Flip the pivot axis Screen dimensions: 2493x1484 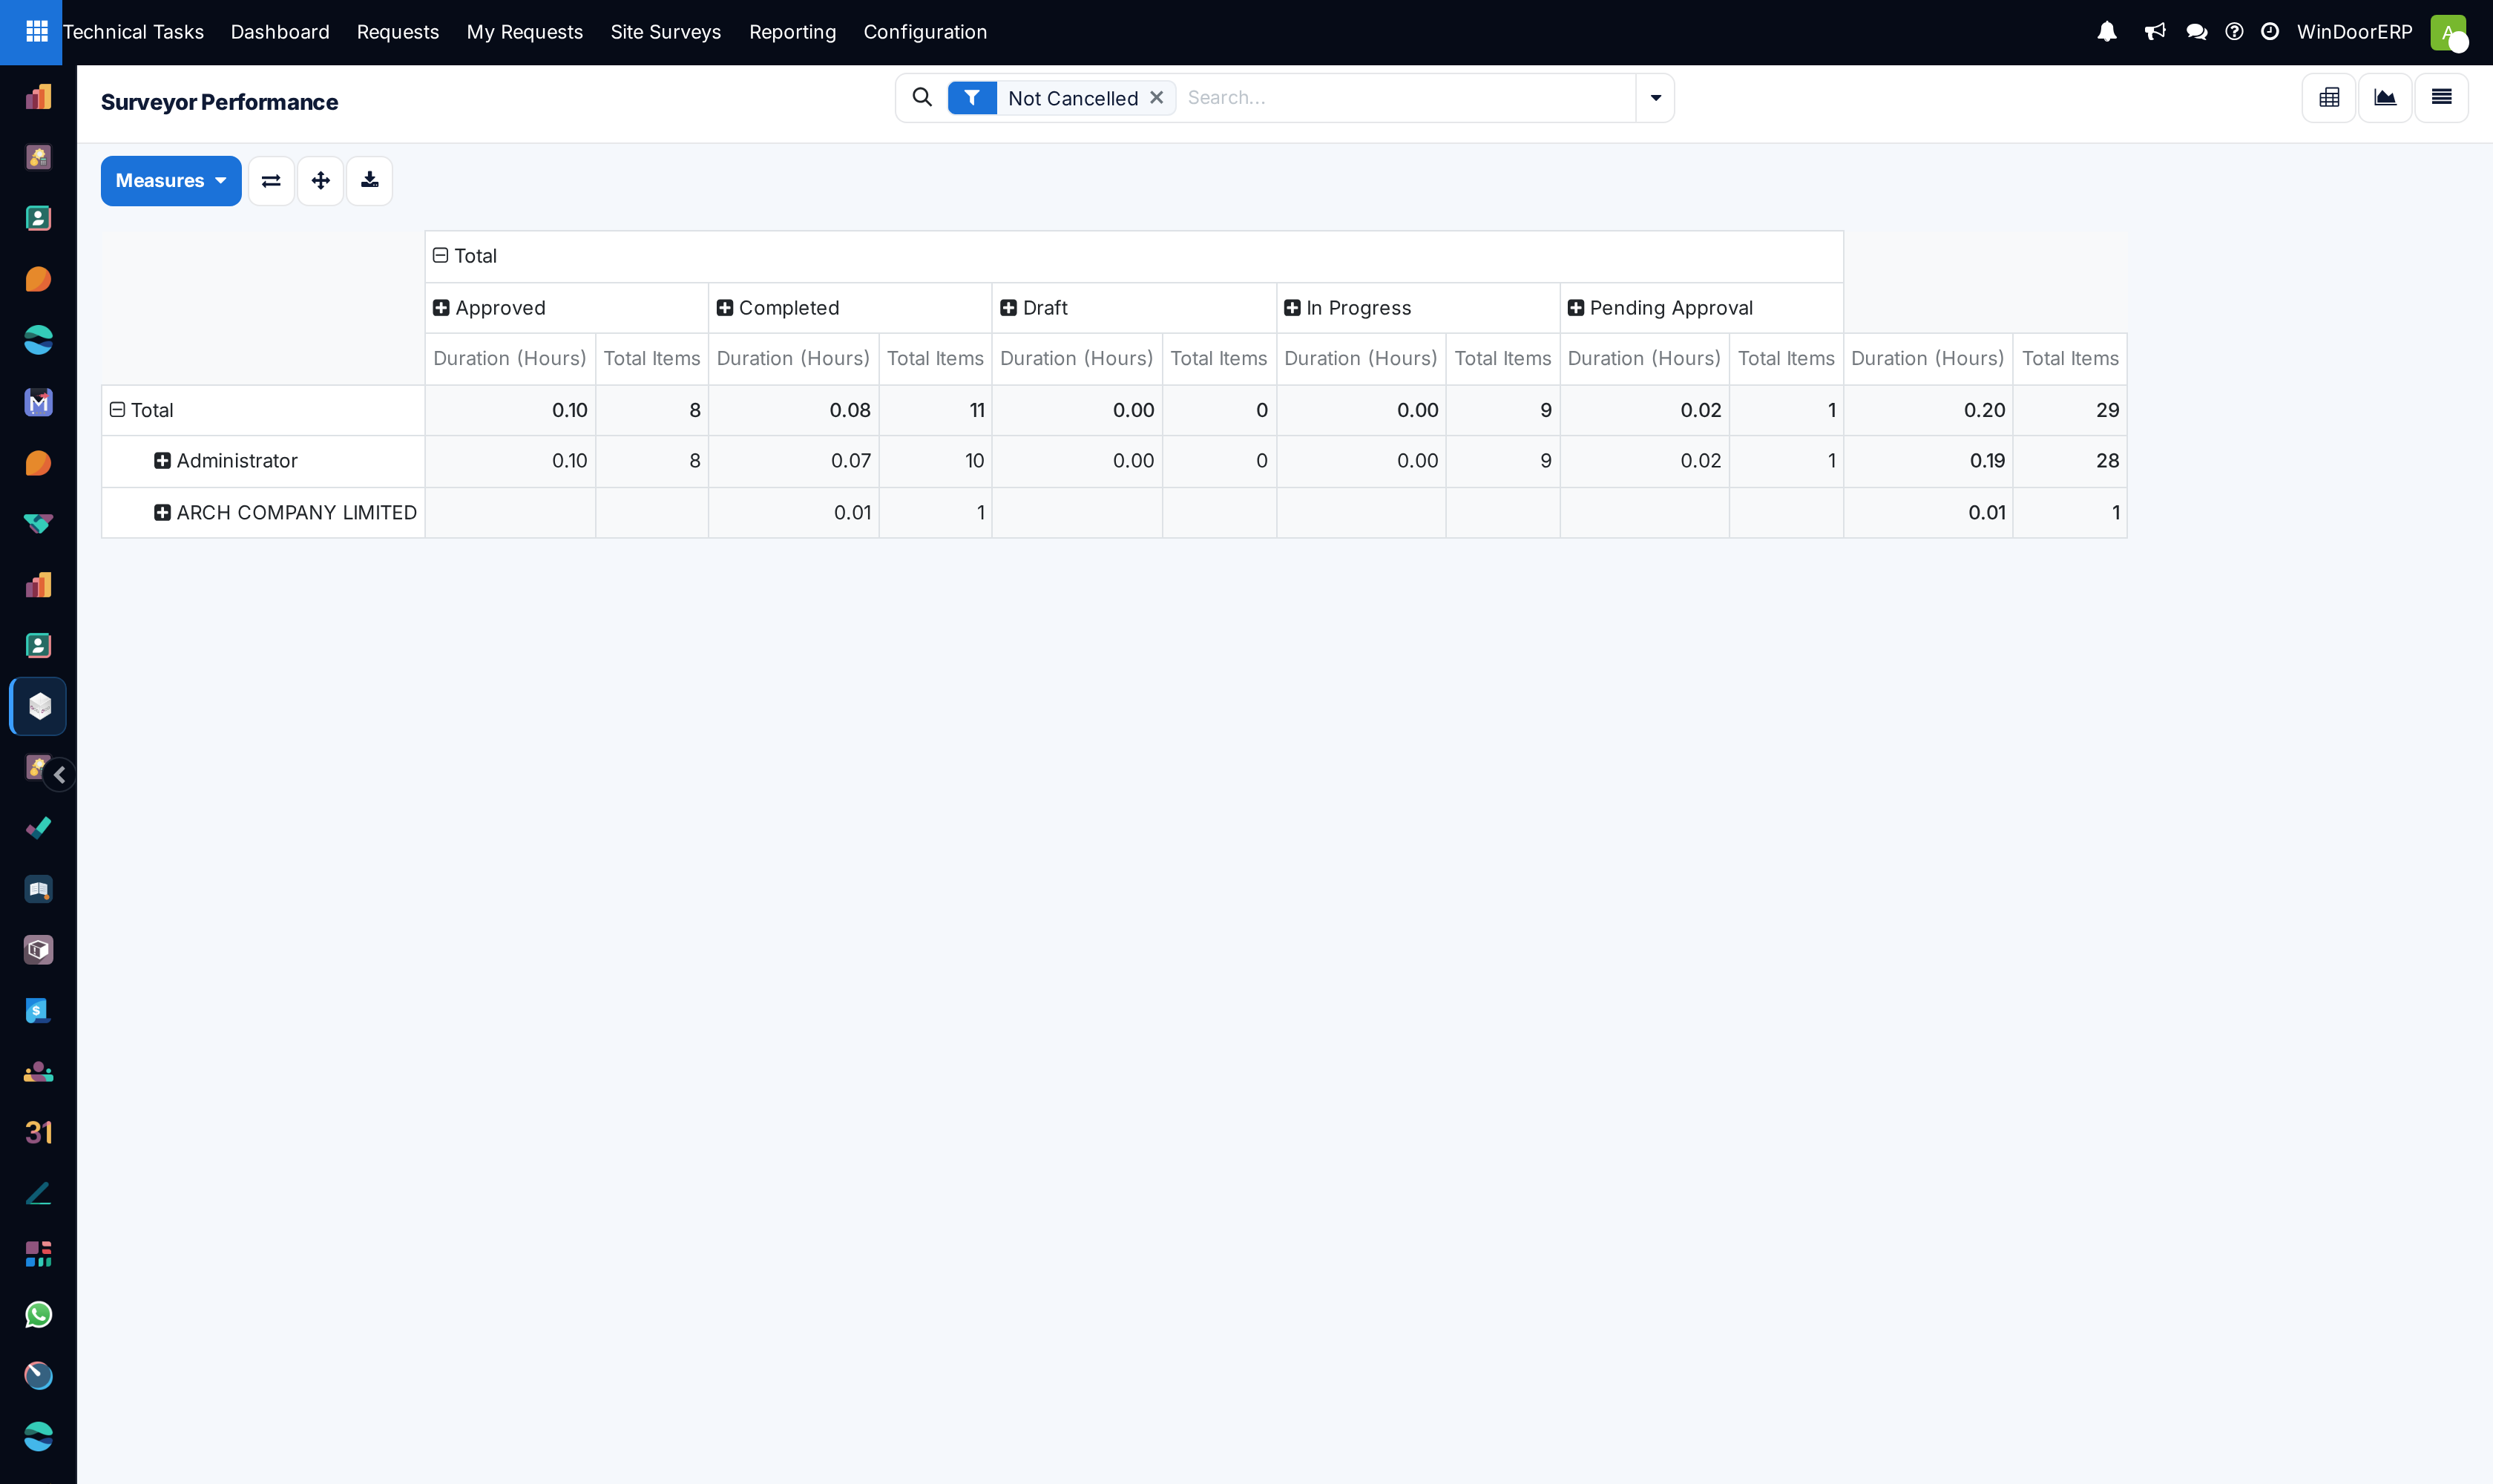(271, 181)
